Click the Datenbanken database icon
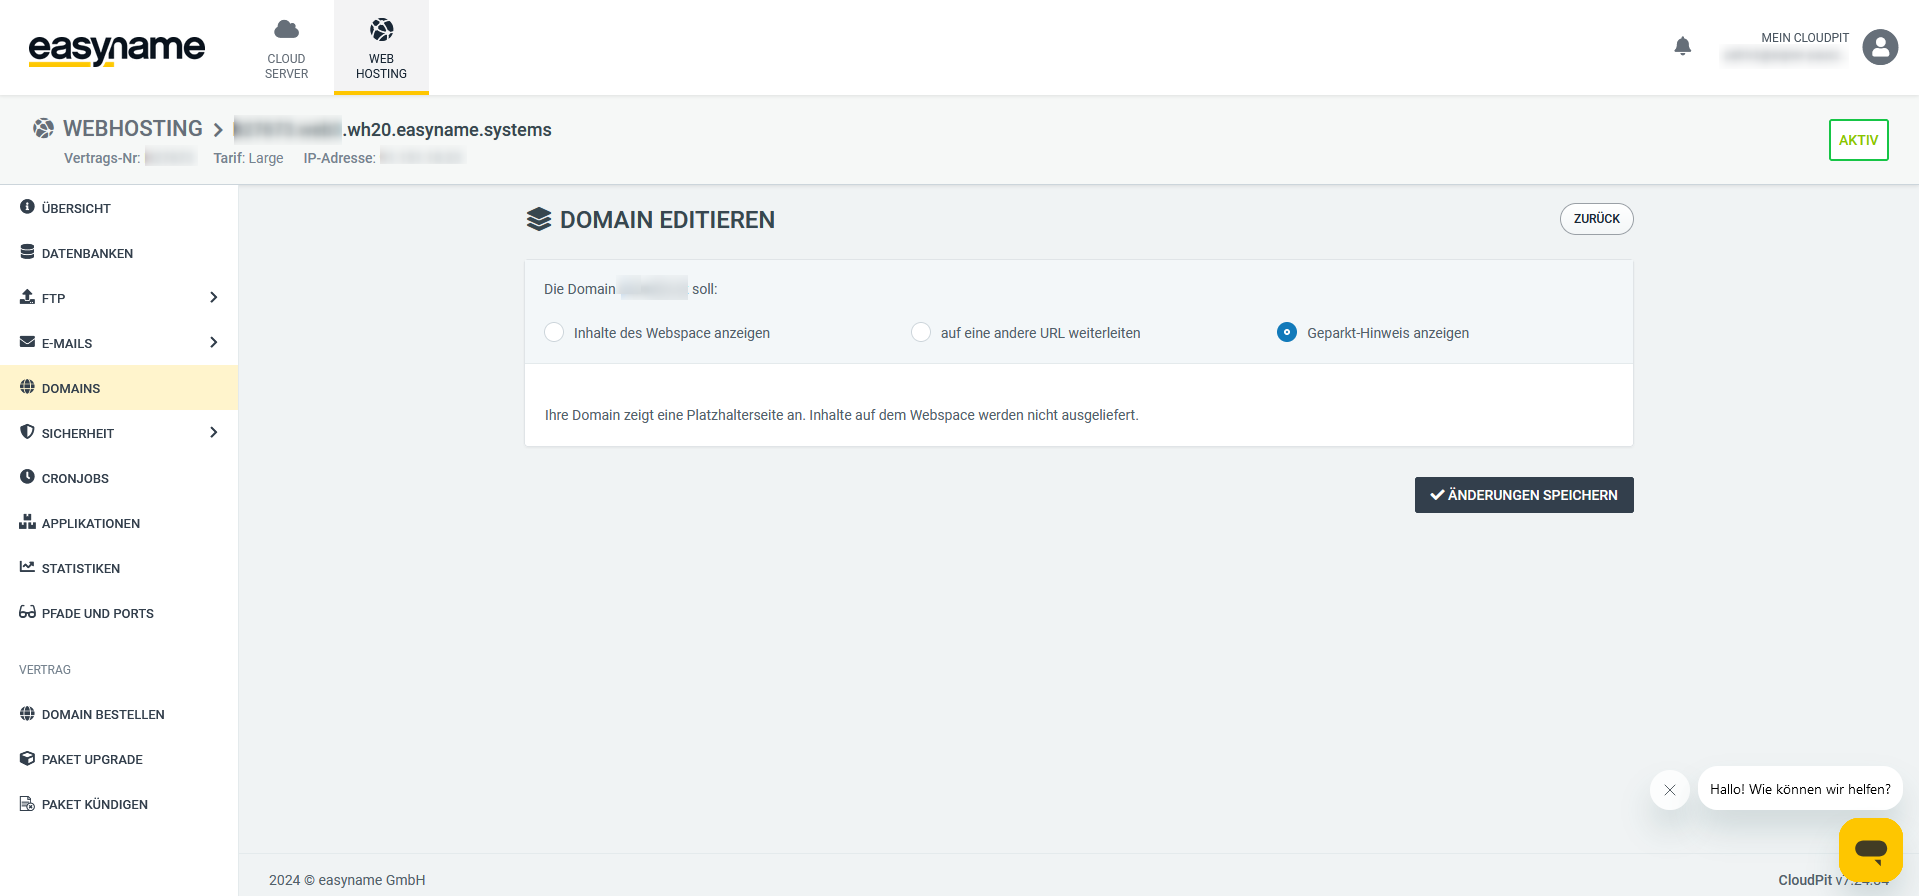The image size is (1919, 896). (x=27, y=252)
